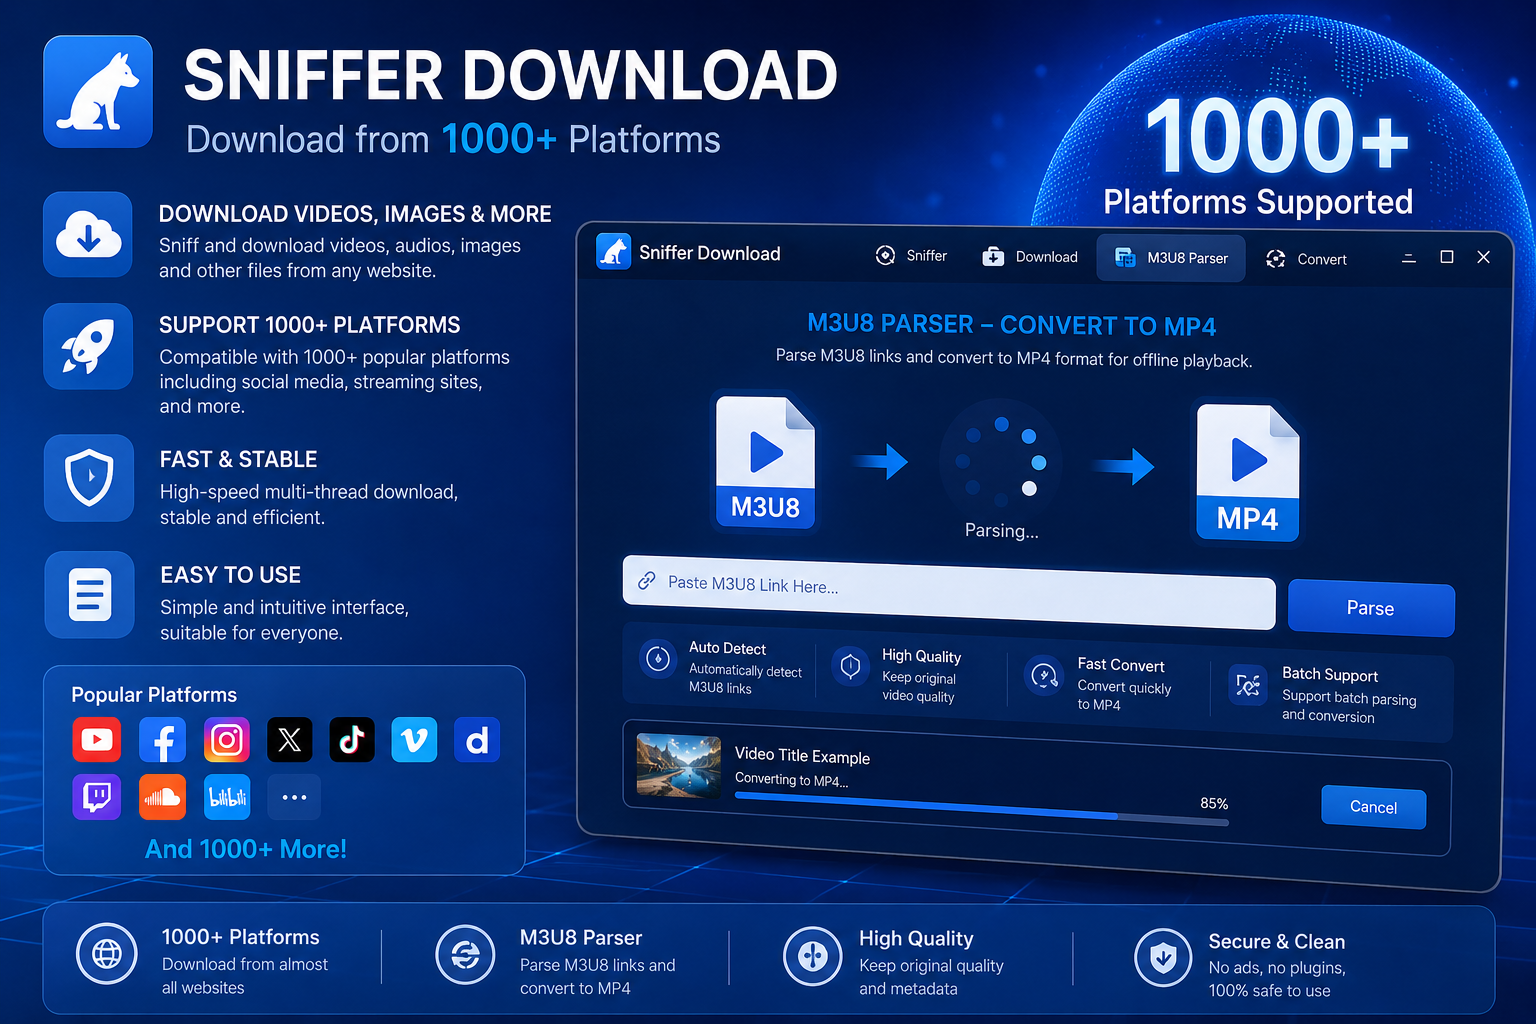Select the X (Twitter) platform icon
The height and width of the screenshot is (1024, 1536).
[x=290, y=740]
